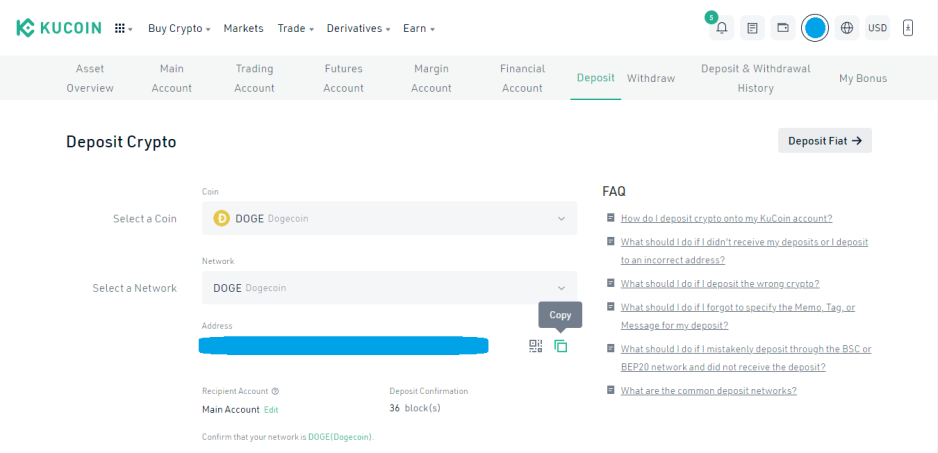Open Deposit & Withdrawal History tab
This screenshot has width=938, height=453.
pos(756,78)
